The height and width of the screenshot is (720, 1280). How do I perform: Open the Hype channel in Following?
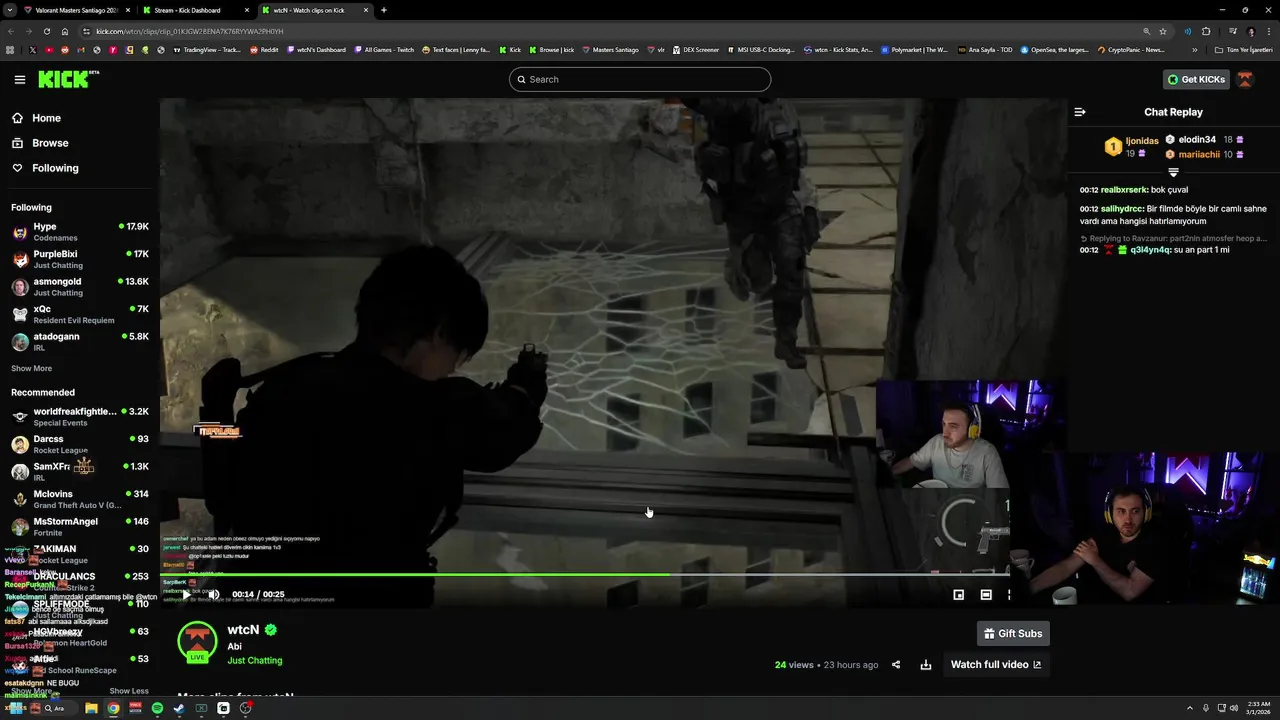point(80,232)
